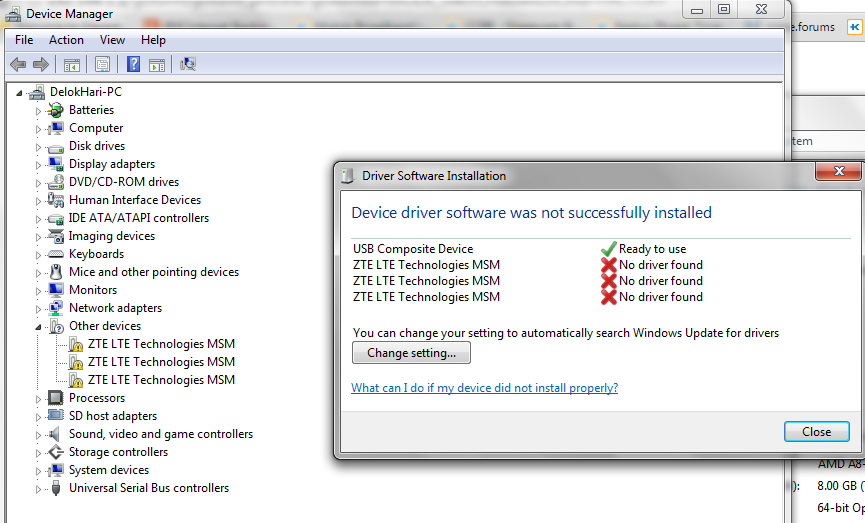Click the Device Manager title bar icon
Image resolution: width=865 pixels, height=523 pixels.
click(x=14, y=14)
